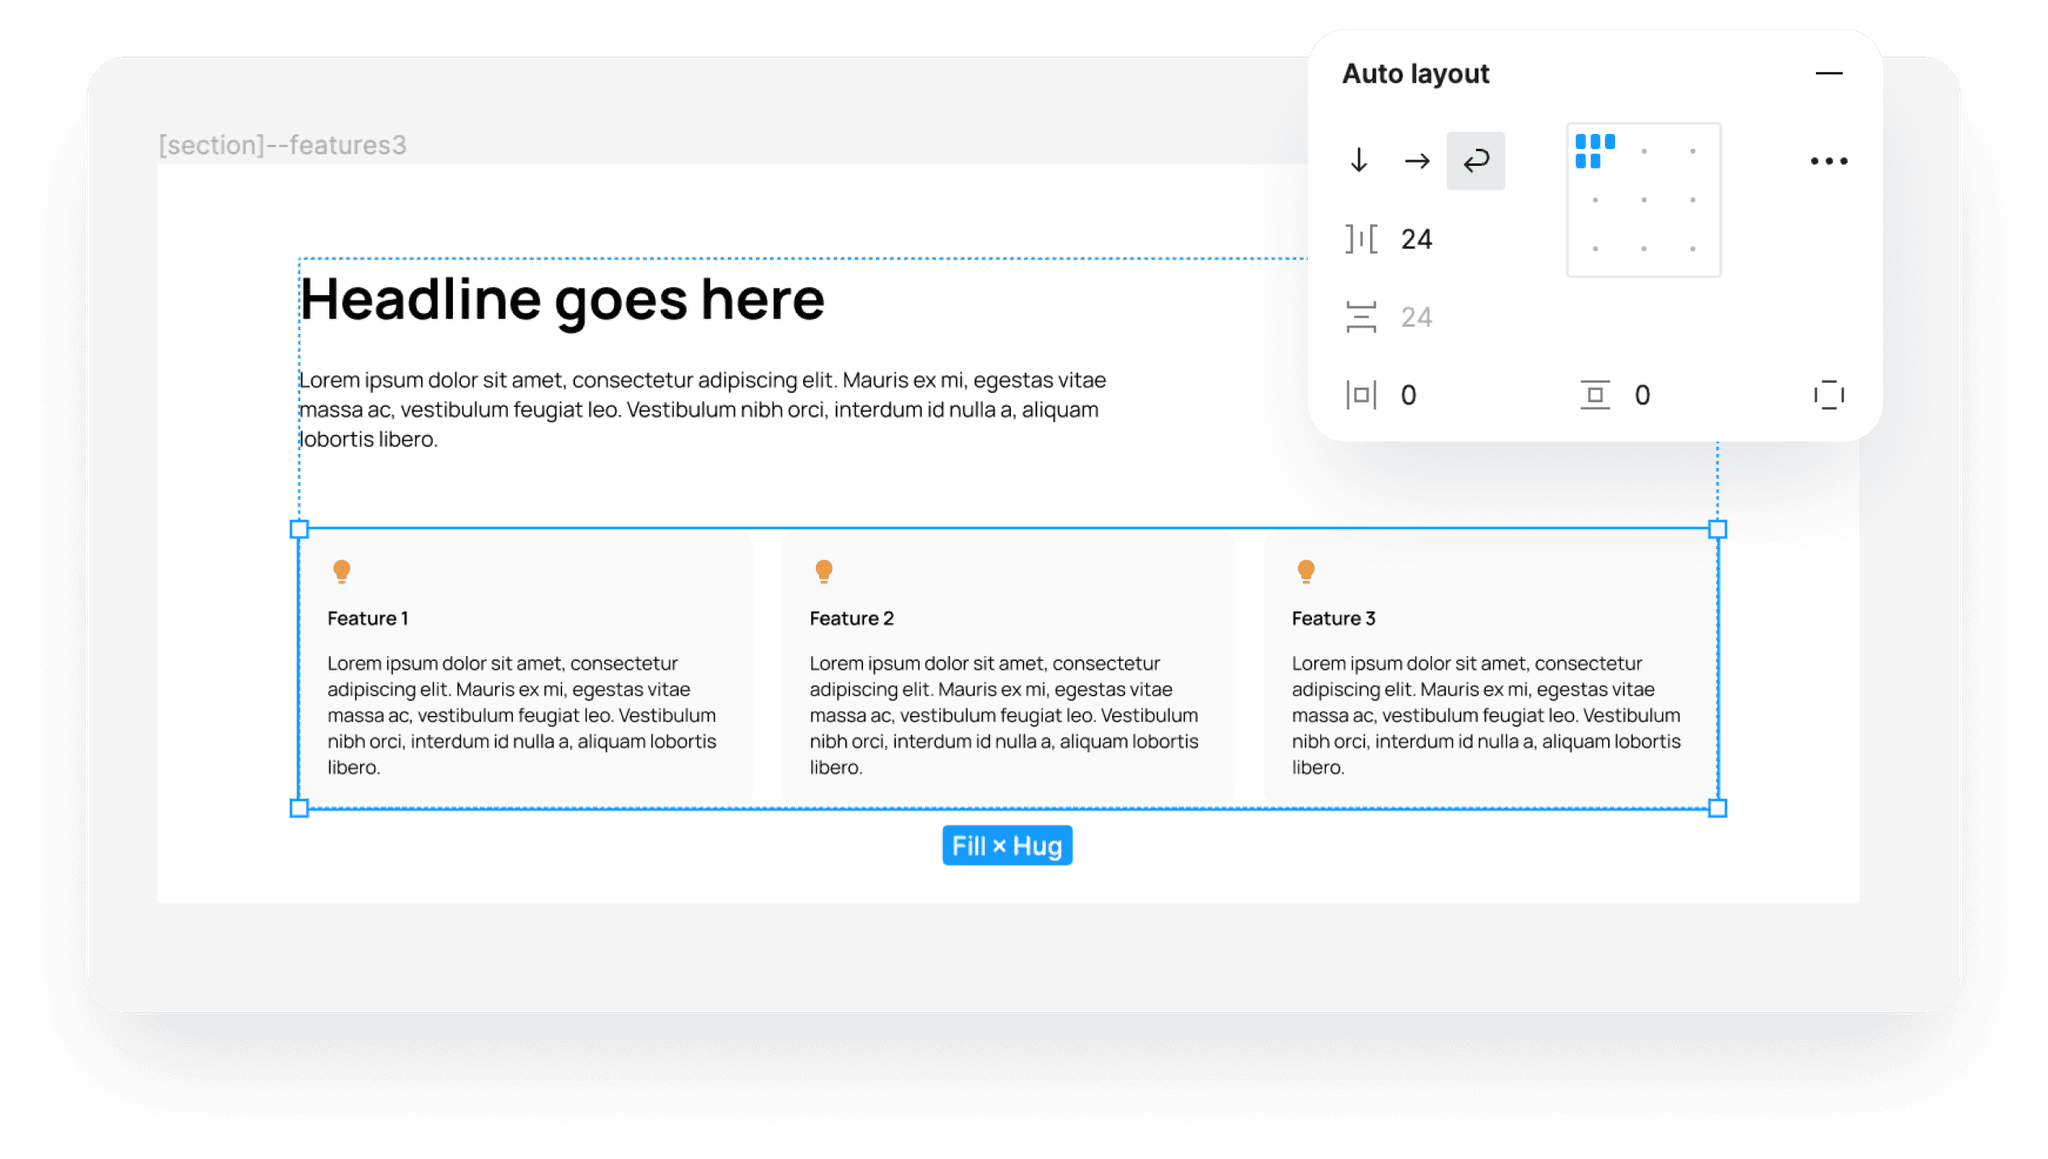The image size is (2048, 1159).
Task: Click the vertical gap spacing icon
Action: click(x=1363, y=316)
